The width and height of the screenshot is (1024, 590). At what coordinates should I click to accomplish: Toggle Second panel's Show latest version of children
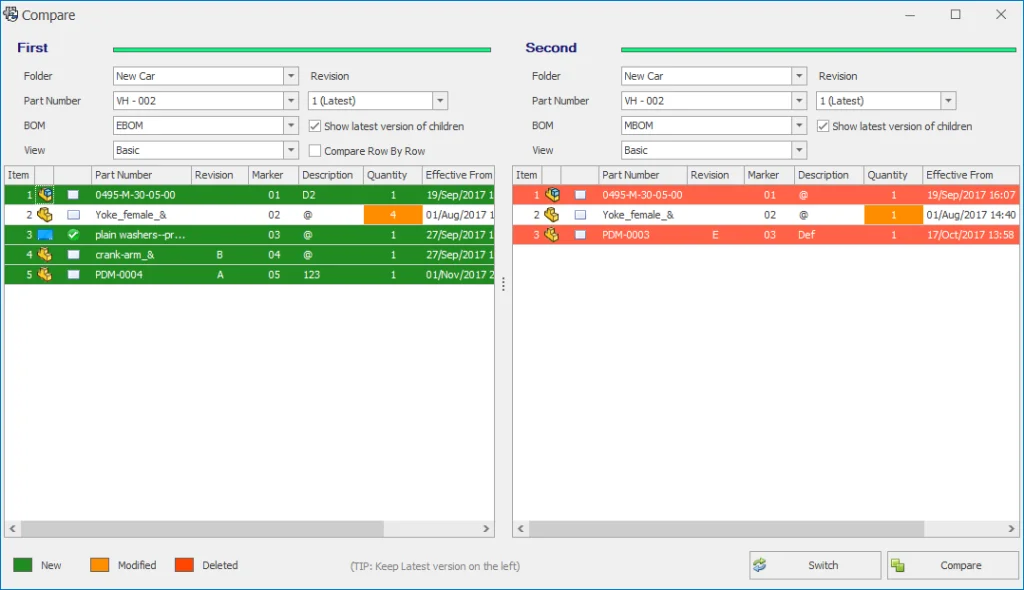point(823,126)
